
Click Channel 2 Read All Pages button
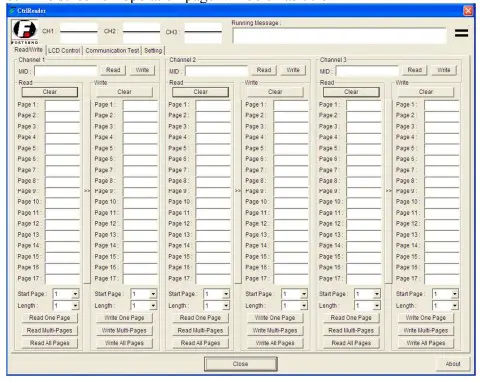200,343
